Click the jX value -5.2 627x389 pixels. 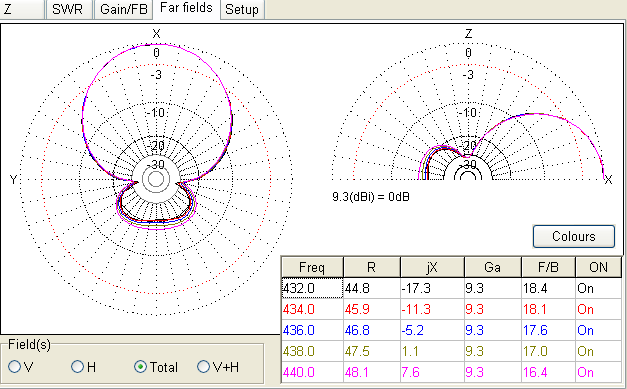(432, 330)
